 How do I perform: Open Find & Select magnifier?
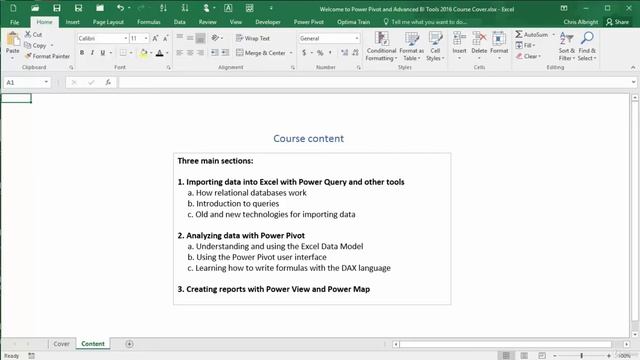587,47
